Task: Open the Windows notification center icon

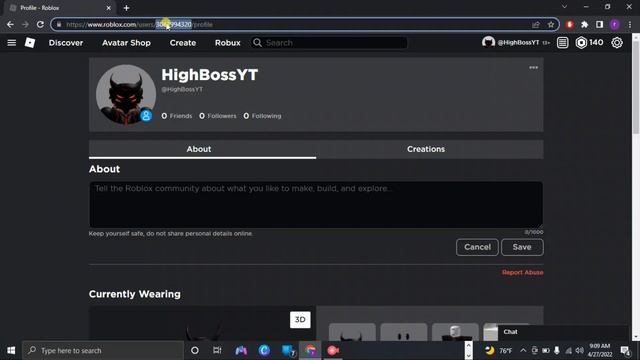Action: pos(625,350)
